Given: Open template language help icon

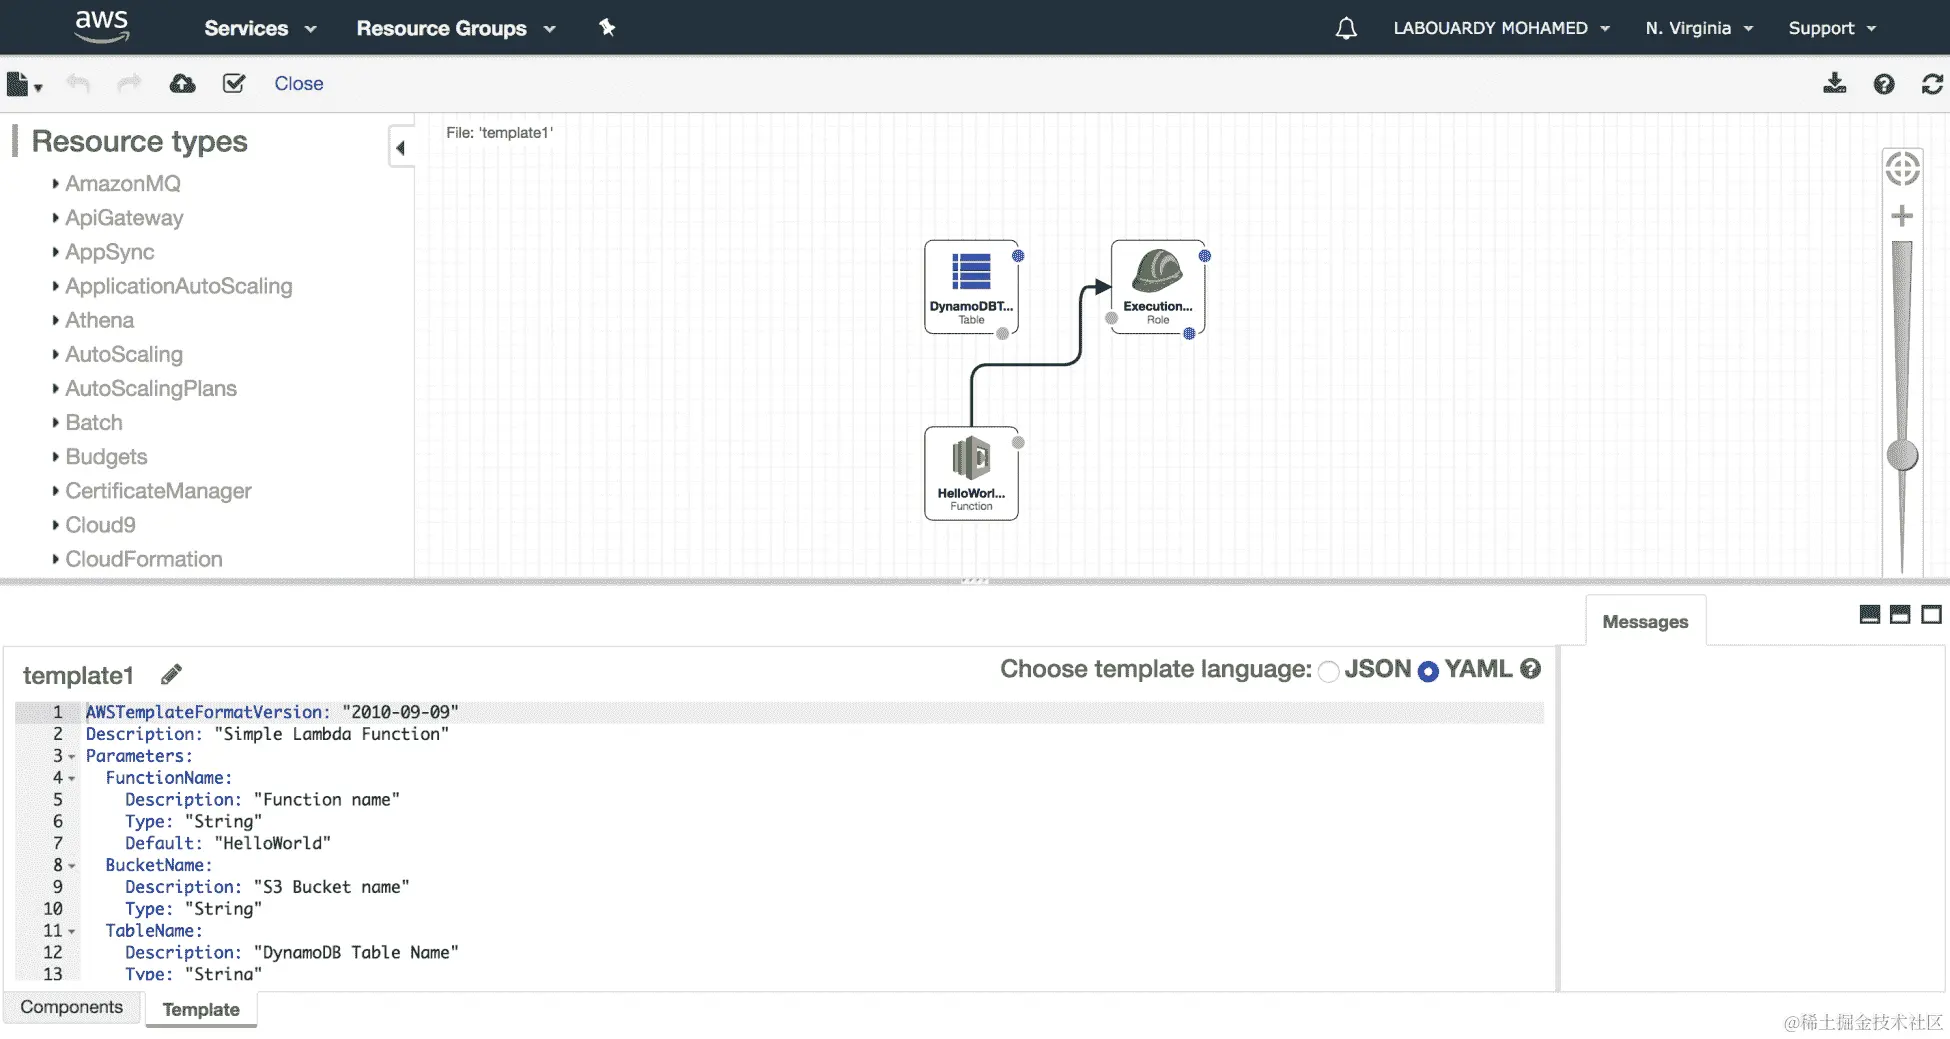Looking at the screenshot, I should point(1530,669).
